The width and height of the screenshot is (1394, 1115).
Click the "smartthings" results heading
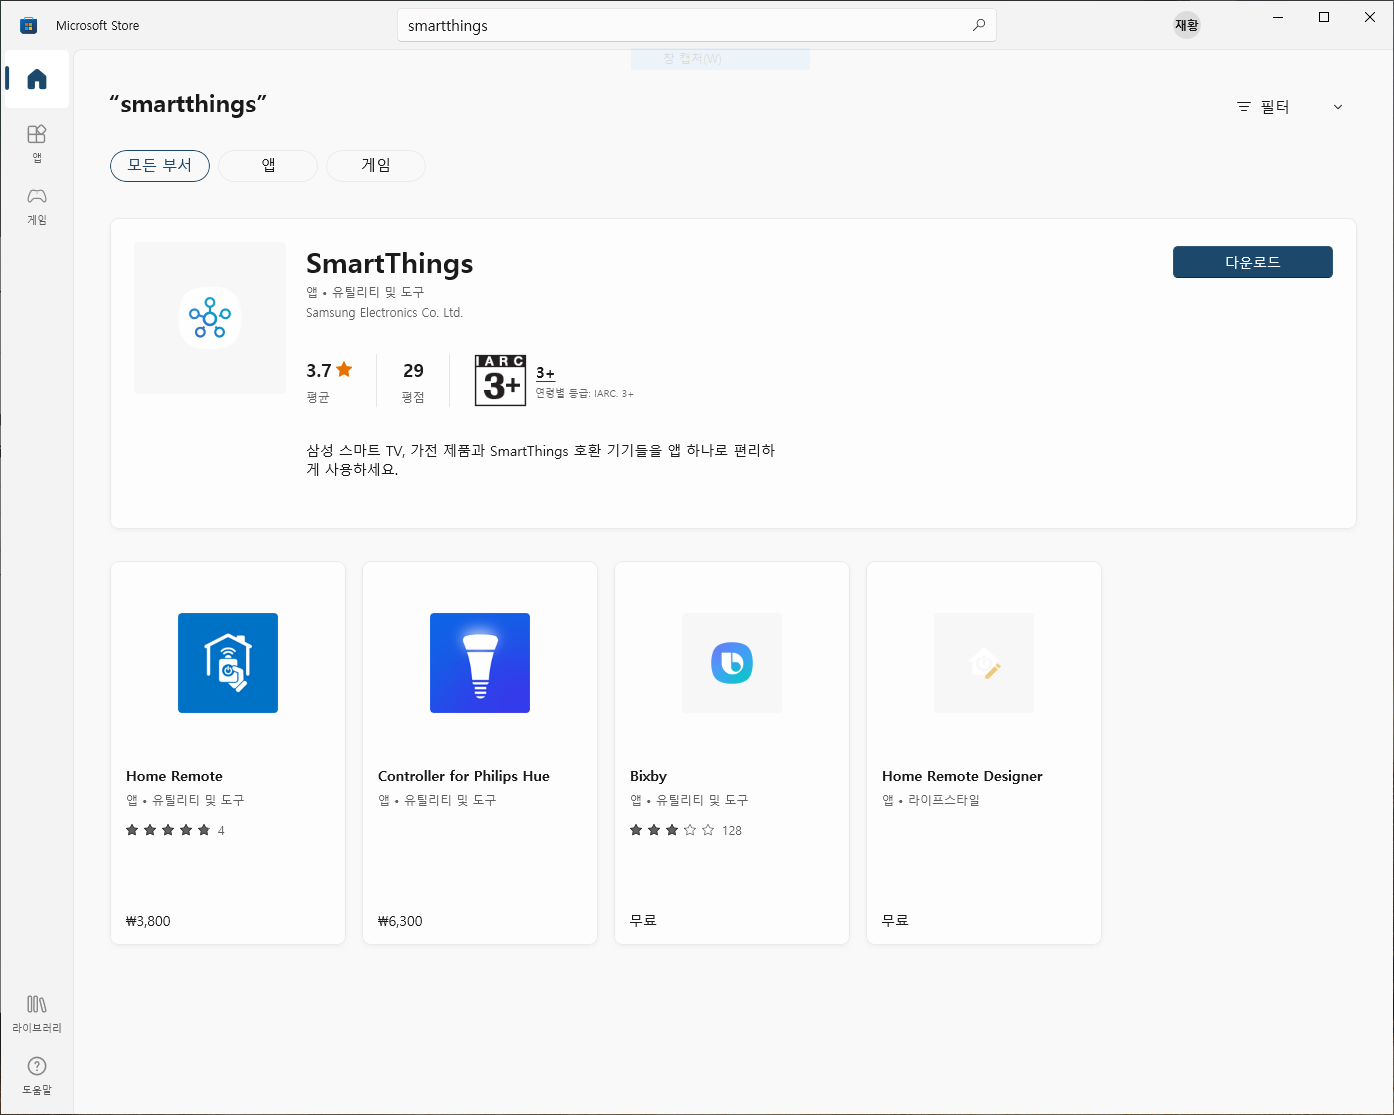[188, 105]
